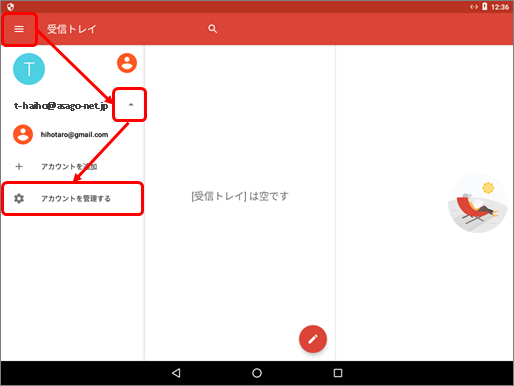Open the hamburger navigation menu
This screenshot has height=386, width=514.
click(x=19, y=29)
